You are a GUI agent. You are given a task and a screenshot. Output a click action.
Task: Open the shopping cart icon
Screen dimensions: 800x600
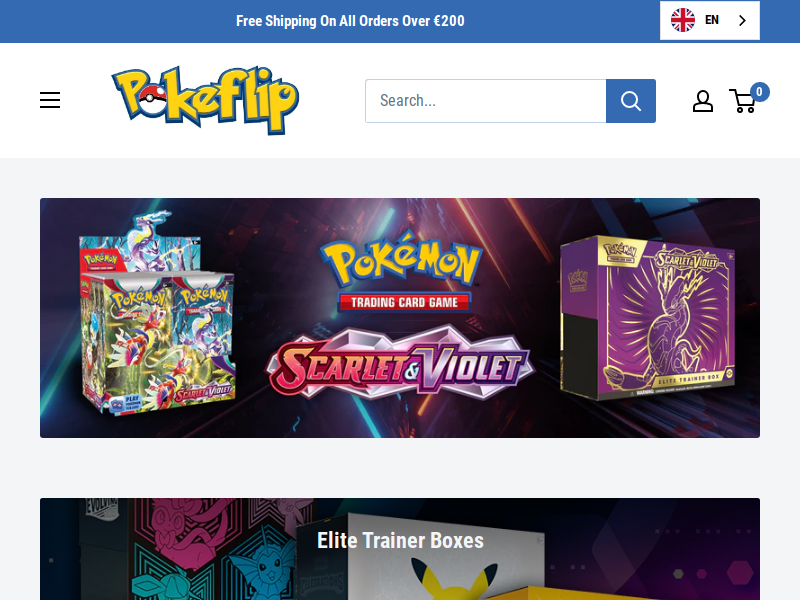tap(743, 101)
